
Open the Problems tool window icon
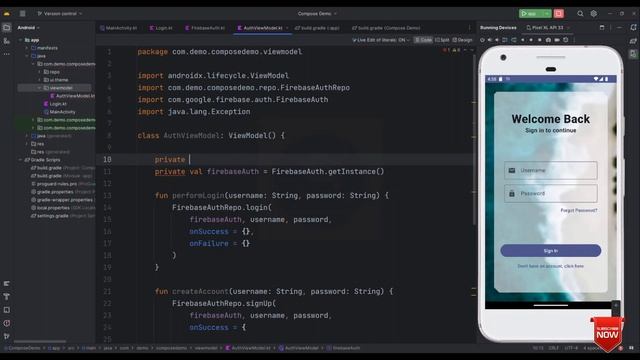7,323
